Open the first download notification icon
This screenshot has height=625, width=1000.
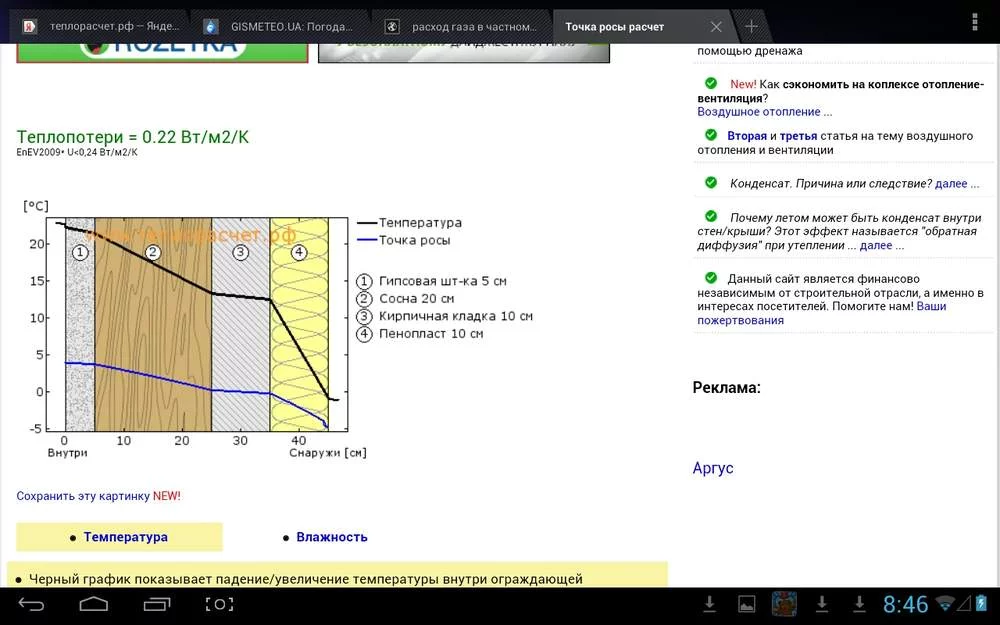click(x=709, y=603)
